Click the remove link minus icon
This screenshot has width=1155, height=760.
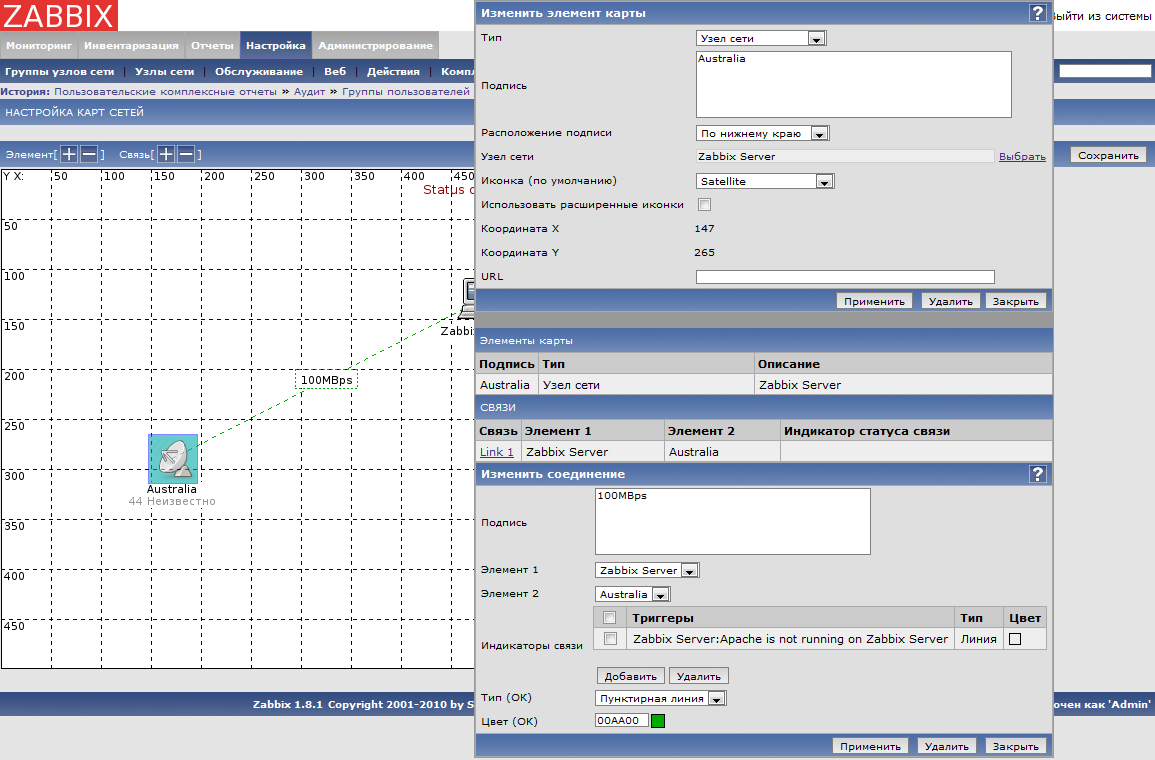click(186, 154)
